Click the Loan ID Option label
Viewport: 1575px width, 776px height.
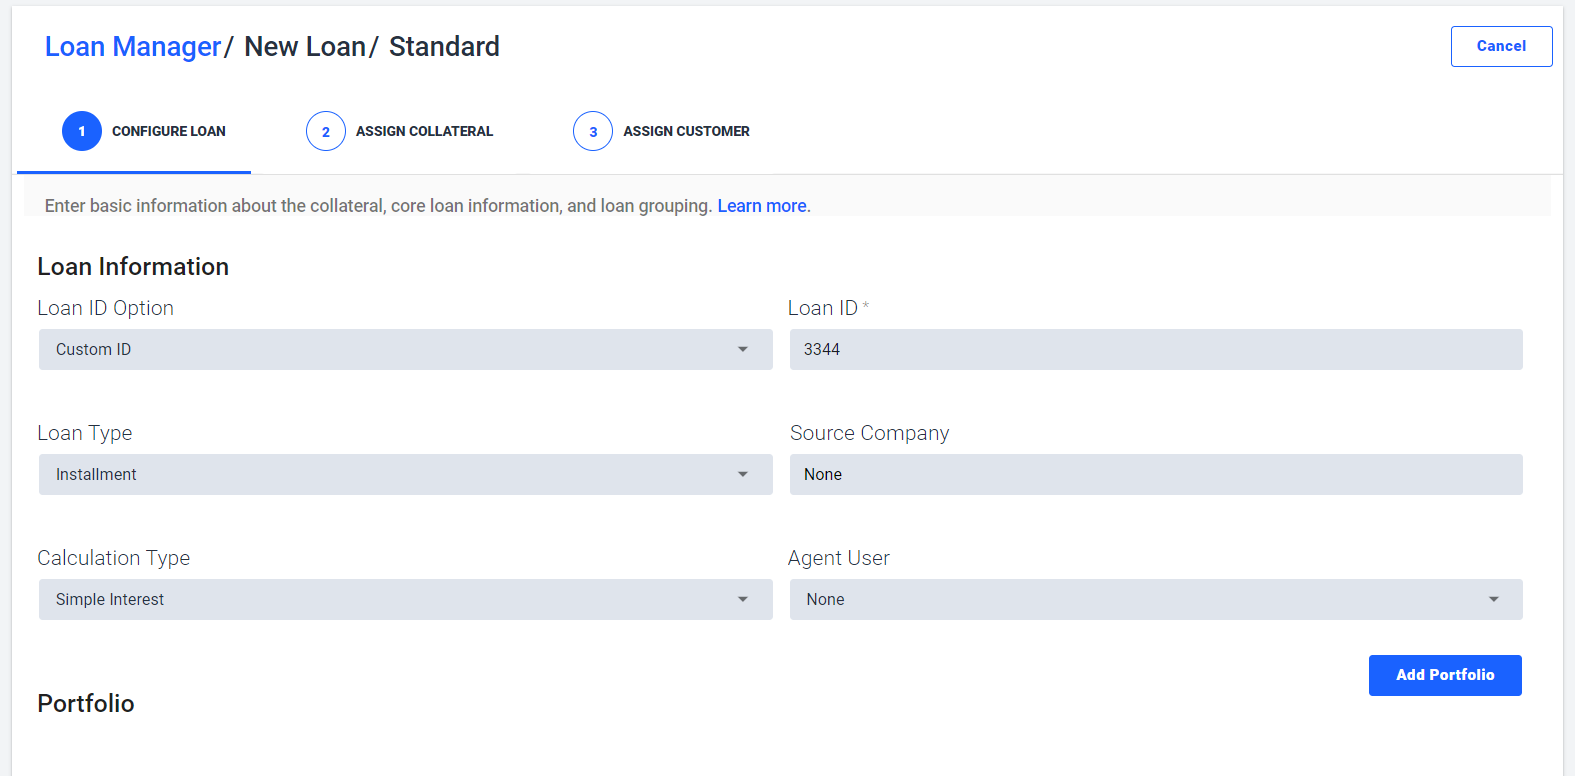(x=105, y=308)
